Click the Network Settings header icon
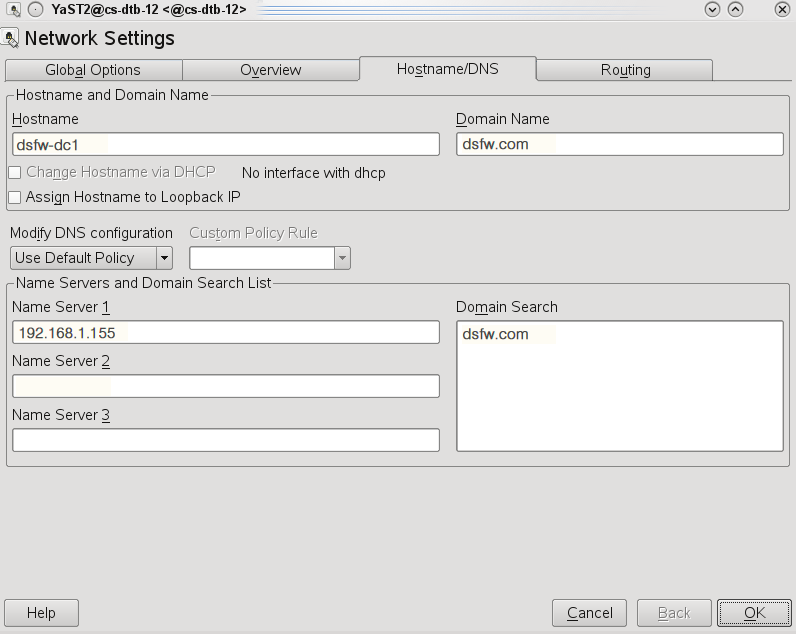 click(x=12, y=39)
